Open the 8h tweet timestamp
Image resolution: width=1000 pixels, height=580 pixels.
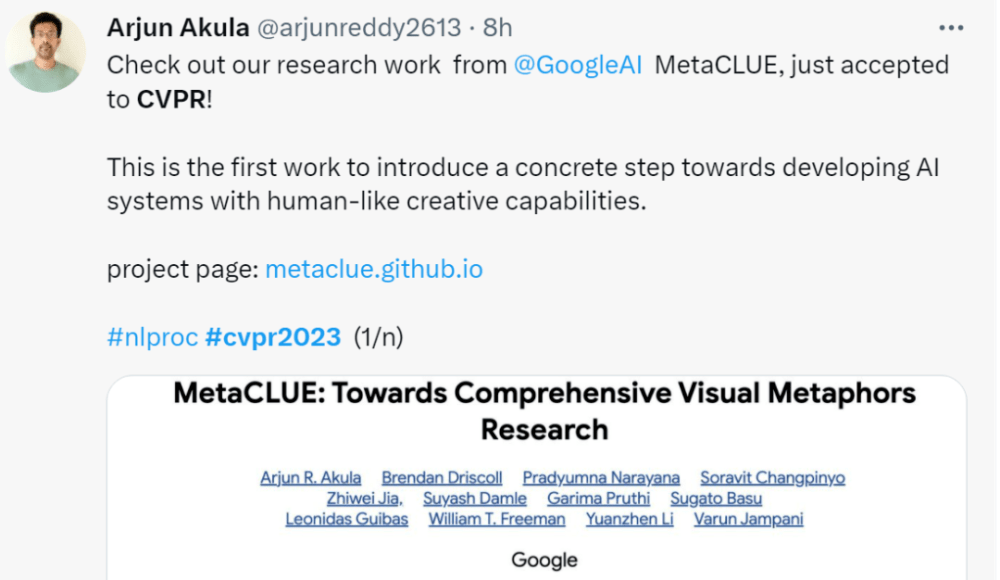[x=497, y=27]
